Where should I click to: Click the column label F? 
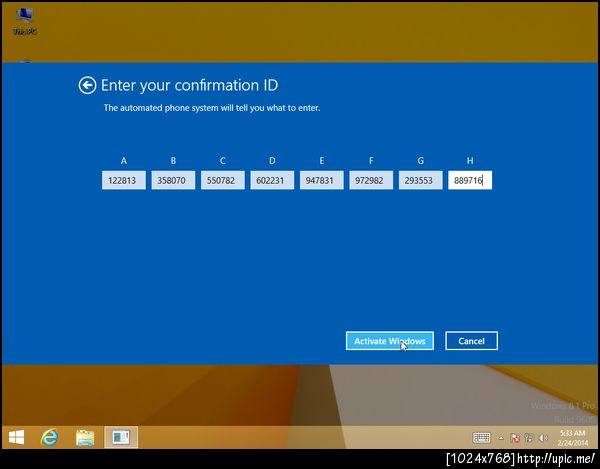click(x=371, y=161)
